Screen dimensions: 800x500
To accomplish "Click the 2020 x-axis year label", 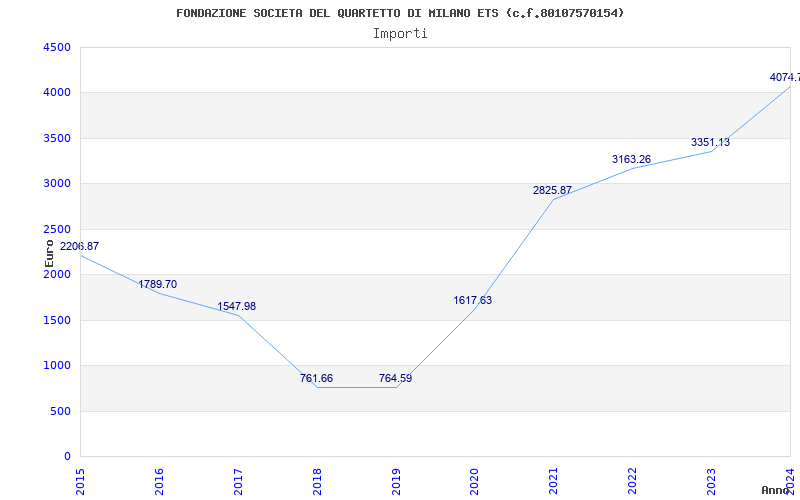I will (475, 481).
